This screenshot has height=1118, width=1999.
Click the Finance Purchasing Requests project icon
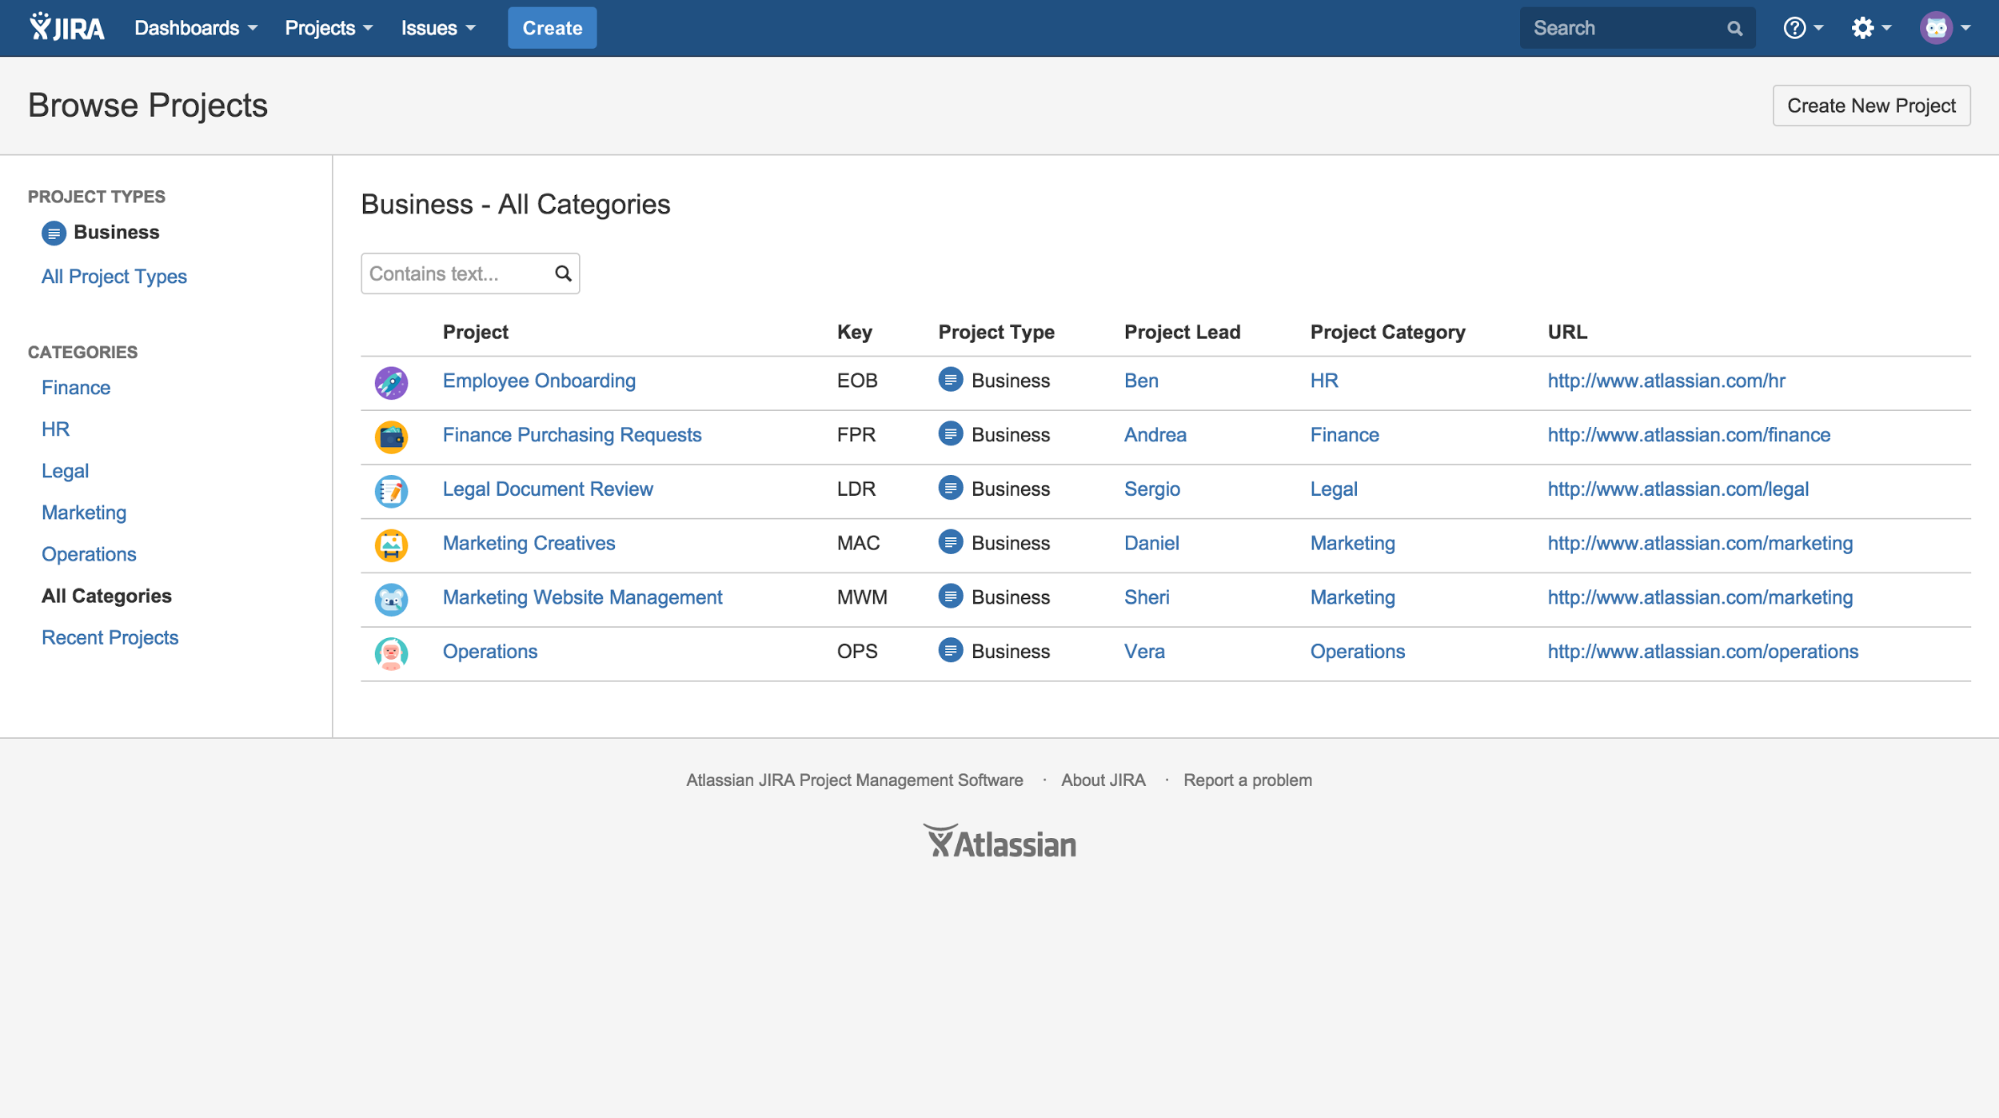pyautogui.click(x=390, y=434)
